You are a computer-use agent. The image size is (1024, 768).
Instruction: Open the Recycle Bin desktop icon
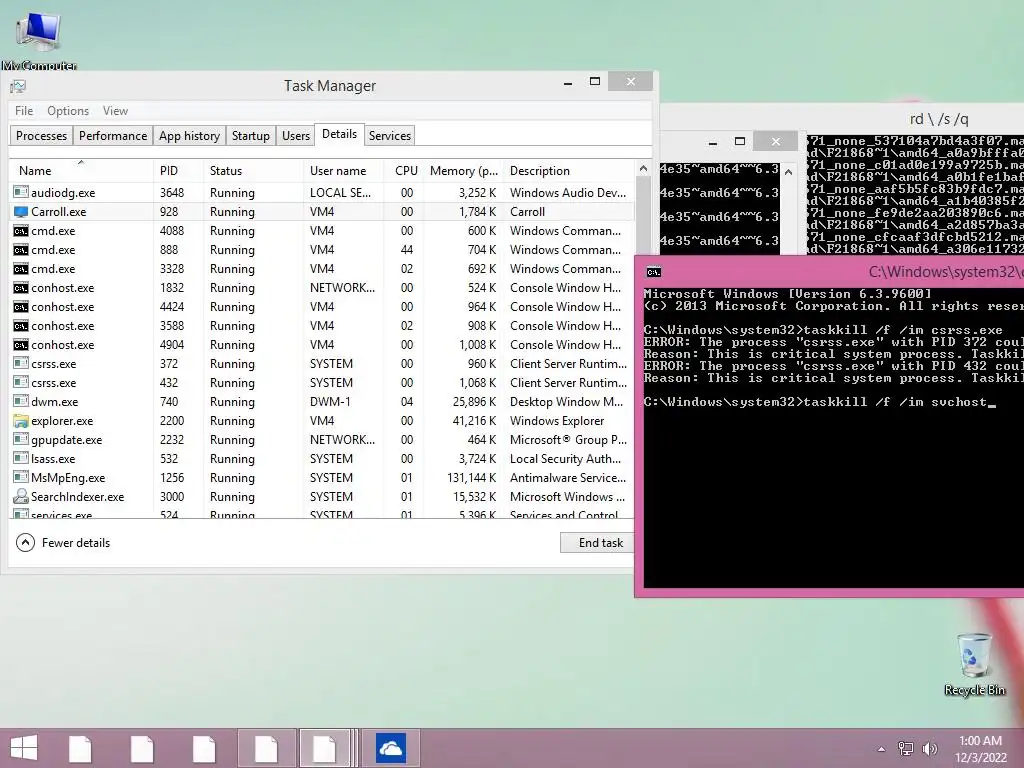pos(974,664)
